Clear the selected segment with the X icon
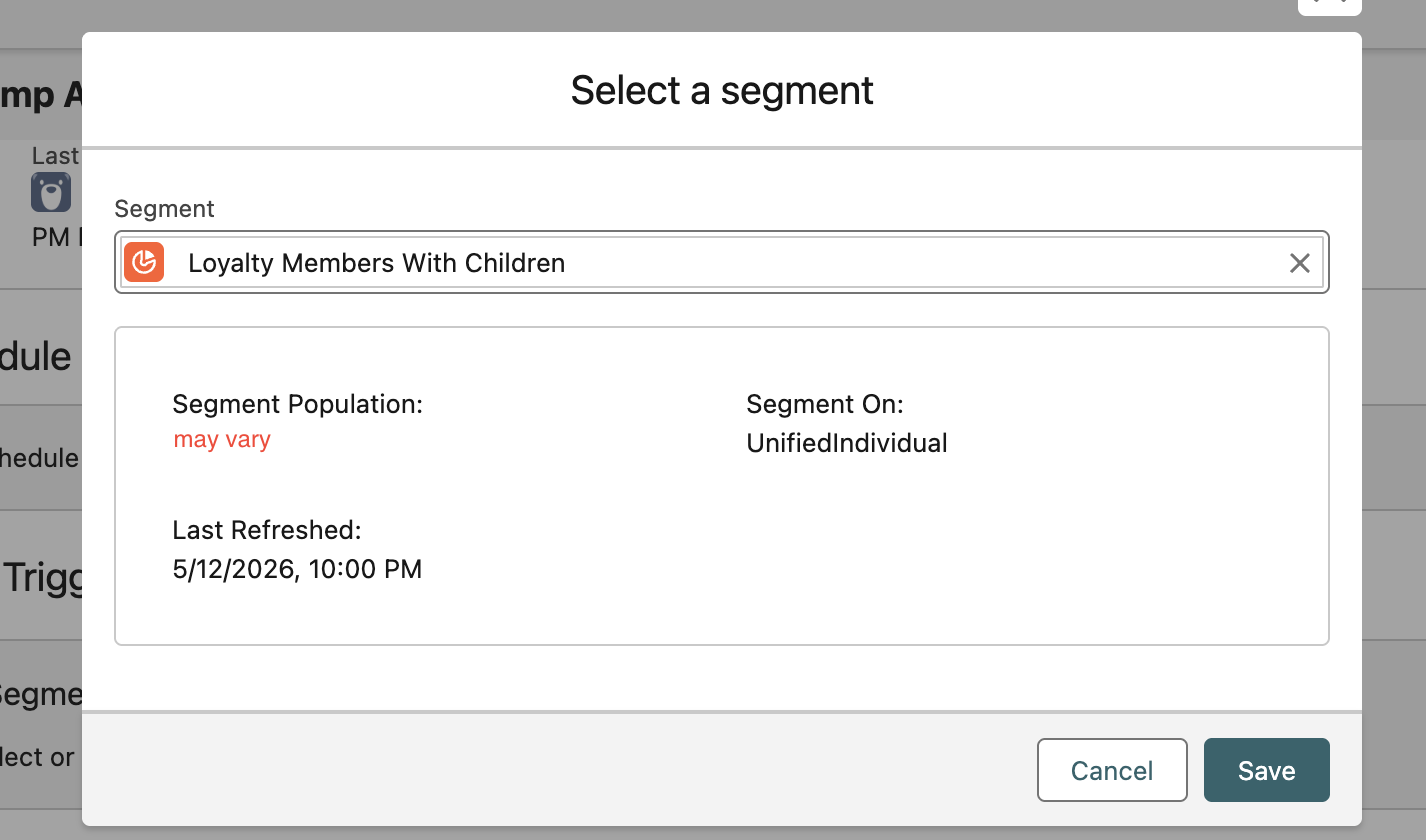 point(1299,263)
